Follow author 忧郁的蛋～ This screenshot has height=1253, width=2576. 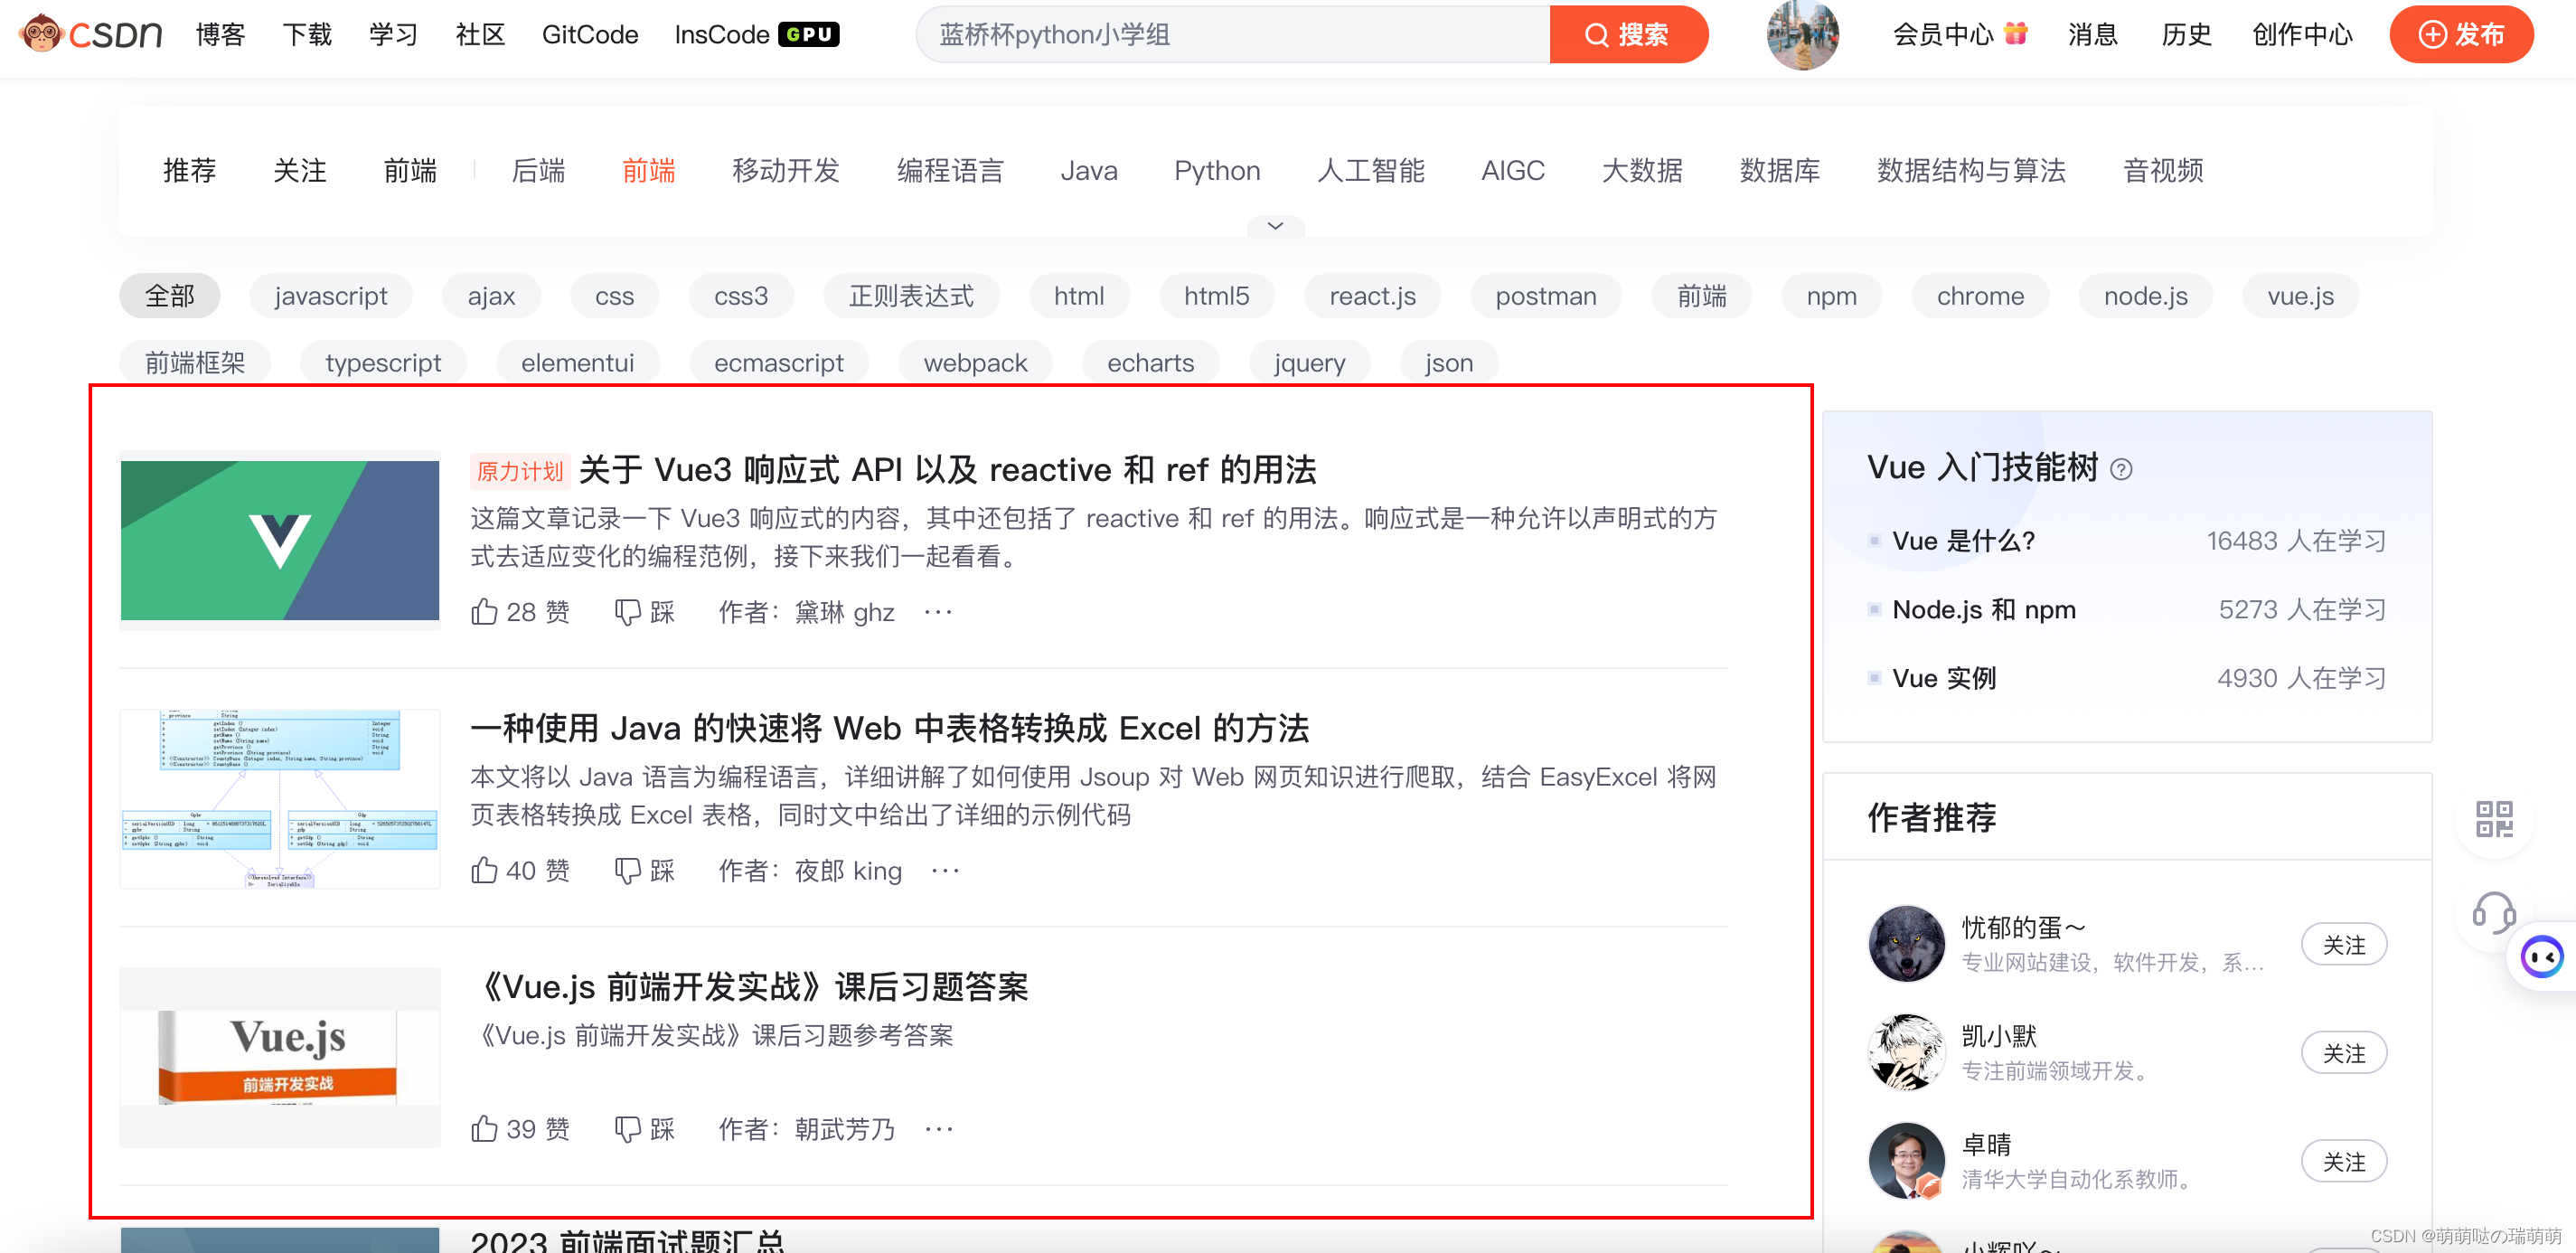click(x=2343, y=945)
